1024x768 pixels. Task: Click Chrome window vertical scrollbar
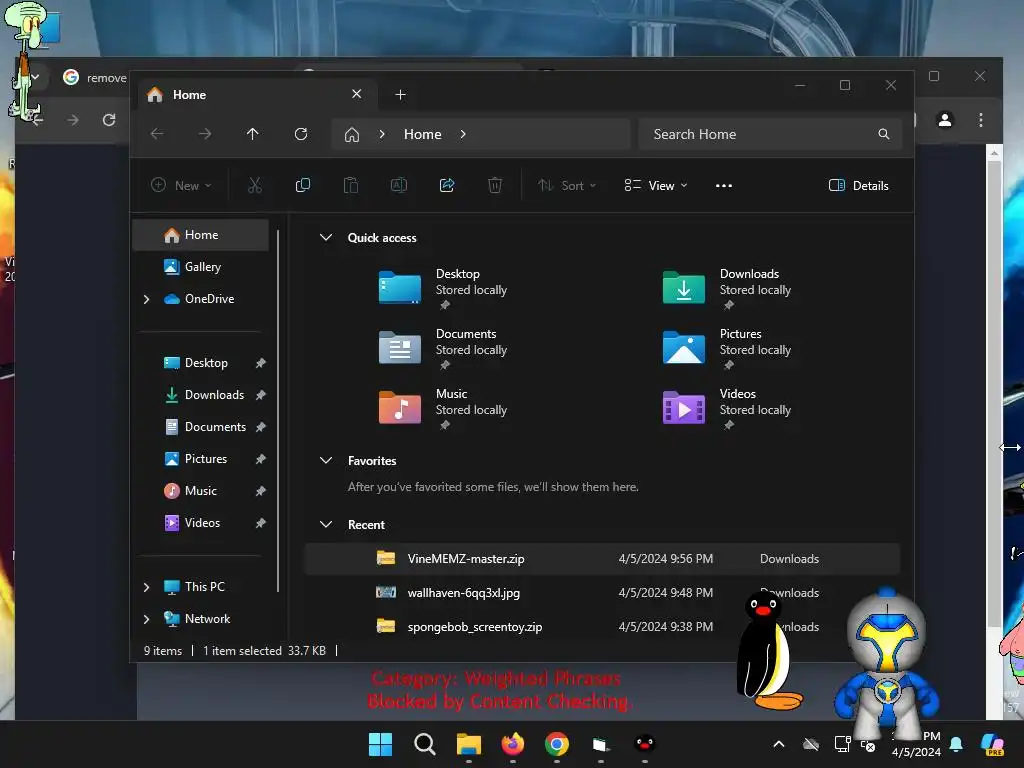(x=994, y=392)
